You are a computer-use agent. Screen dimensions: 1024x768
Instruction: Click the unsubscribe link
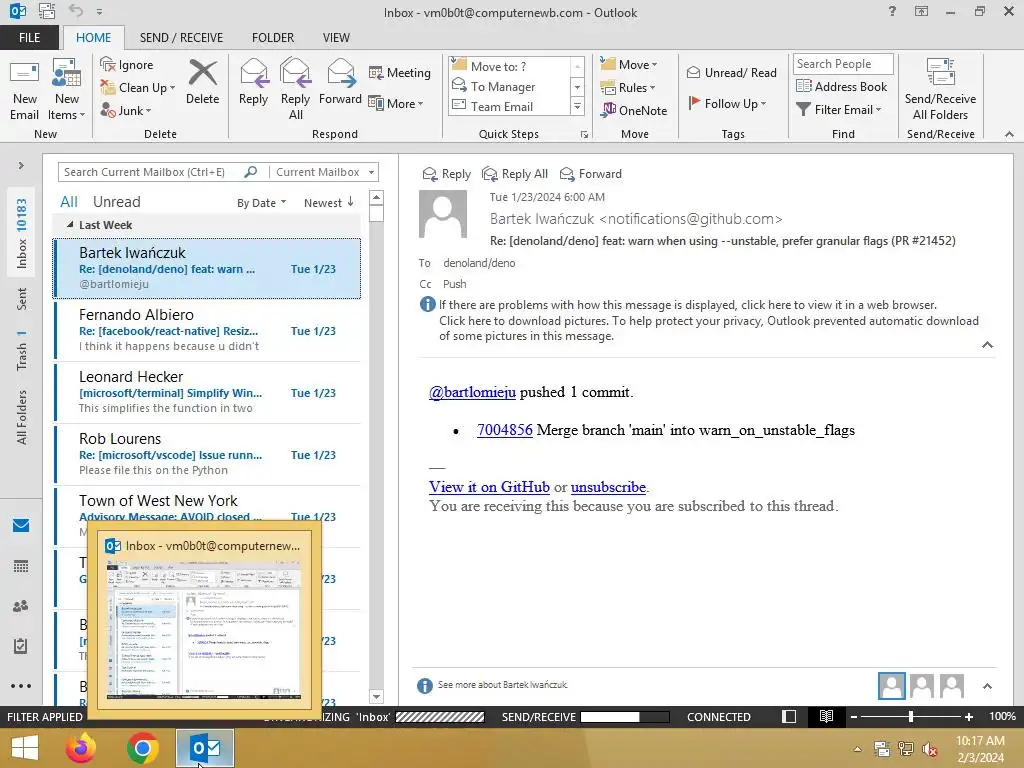[x=608, y=487]
